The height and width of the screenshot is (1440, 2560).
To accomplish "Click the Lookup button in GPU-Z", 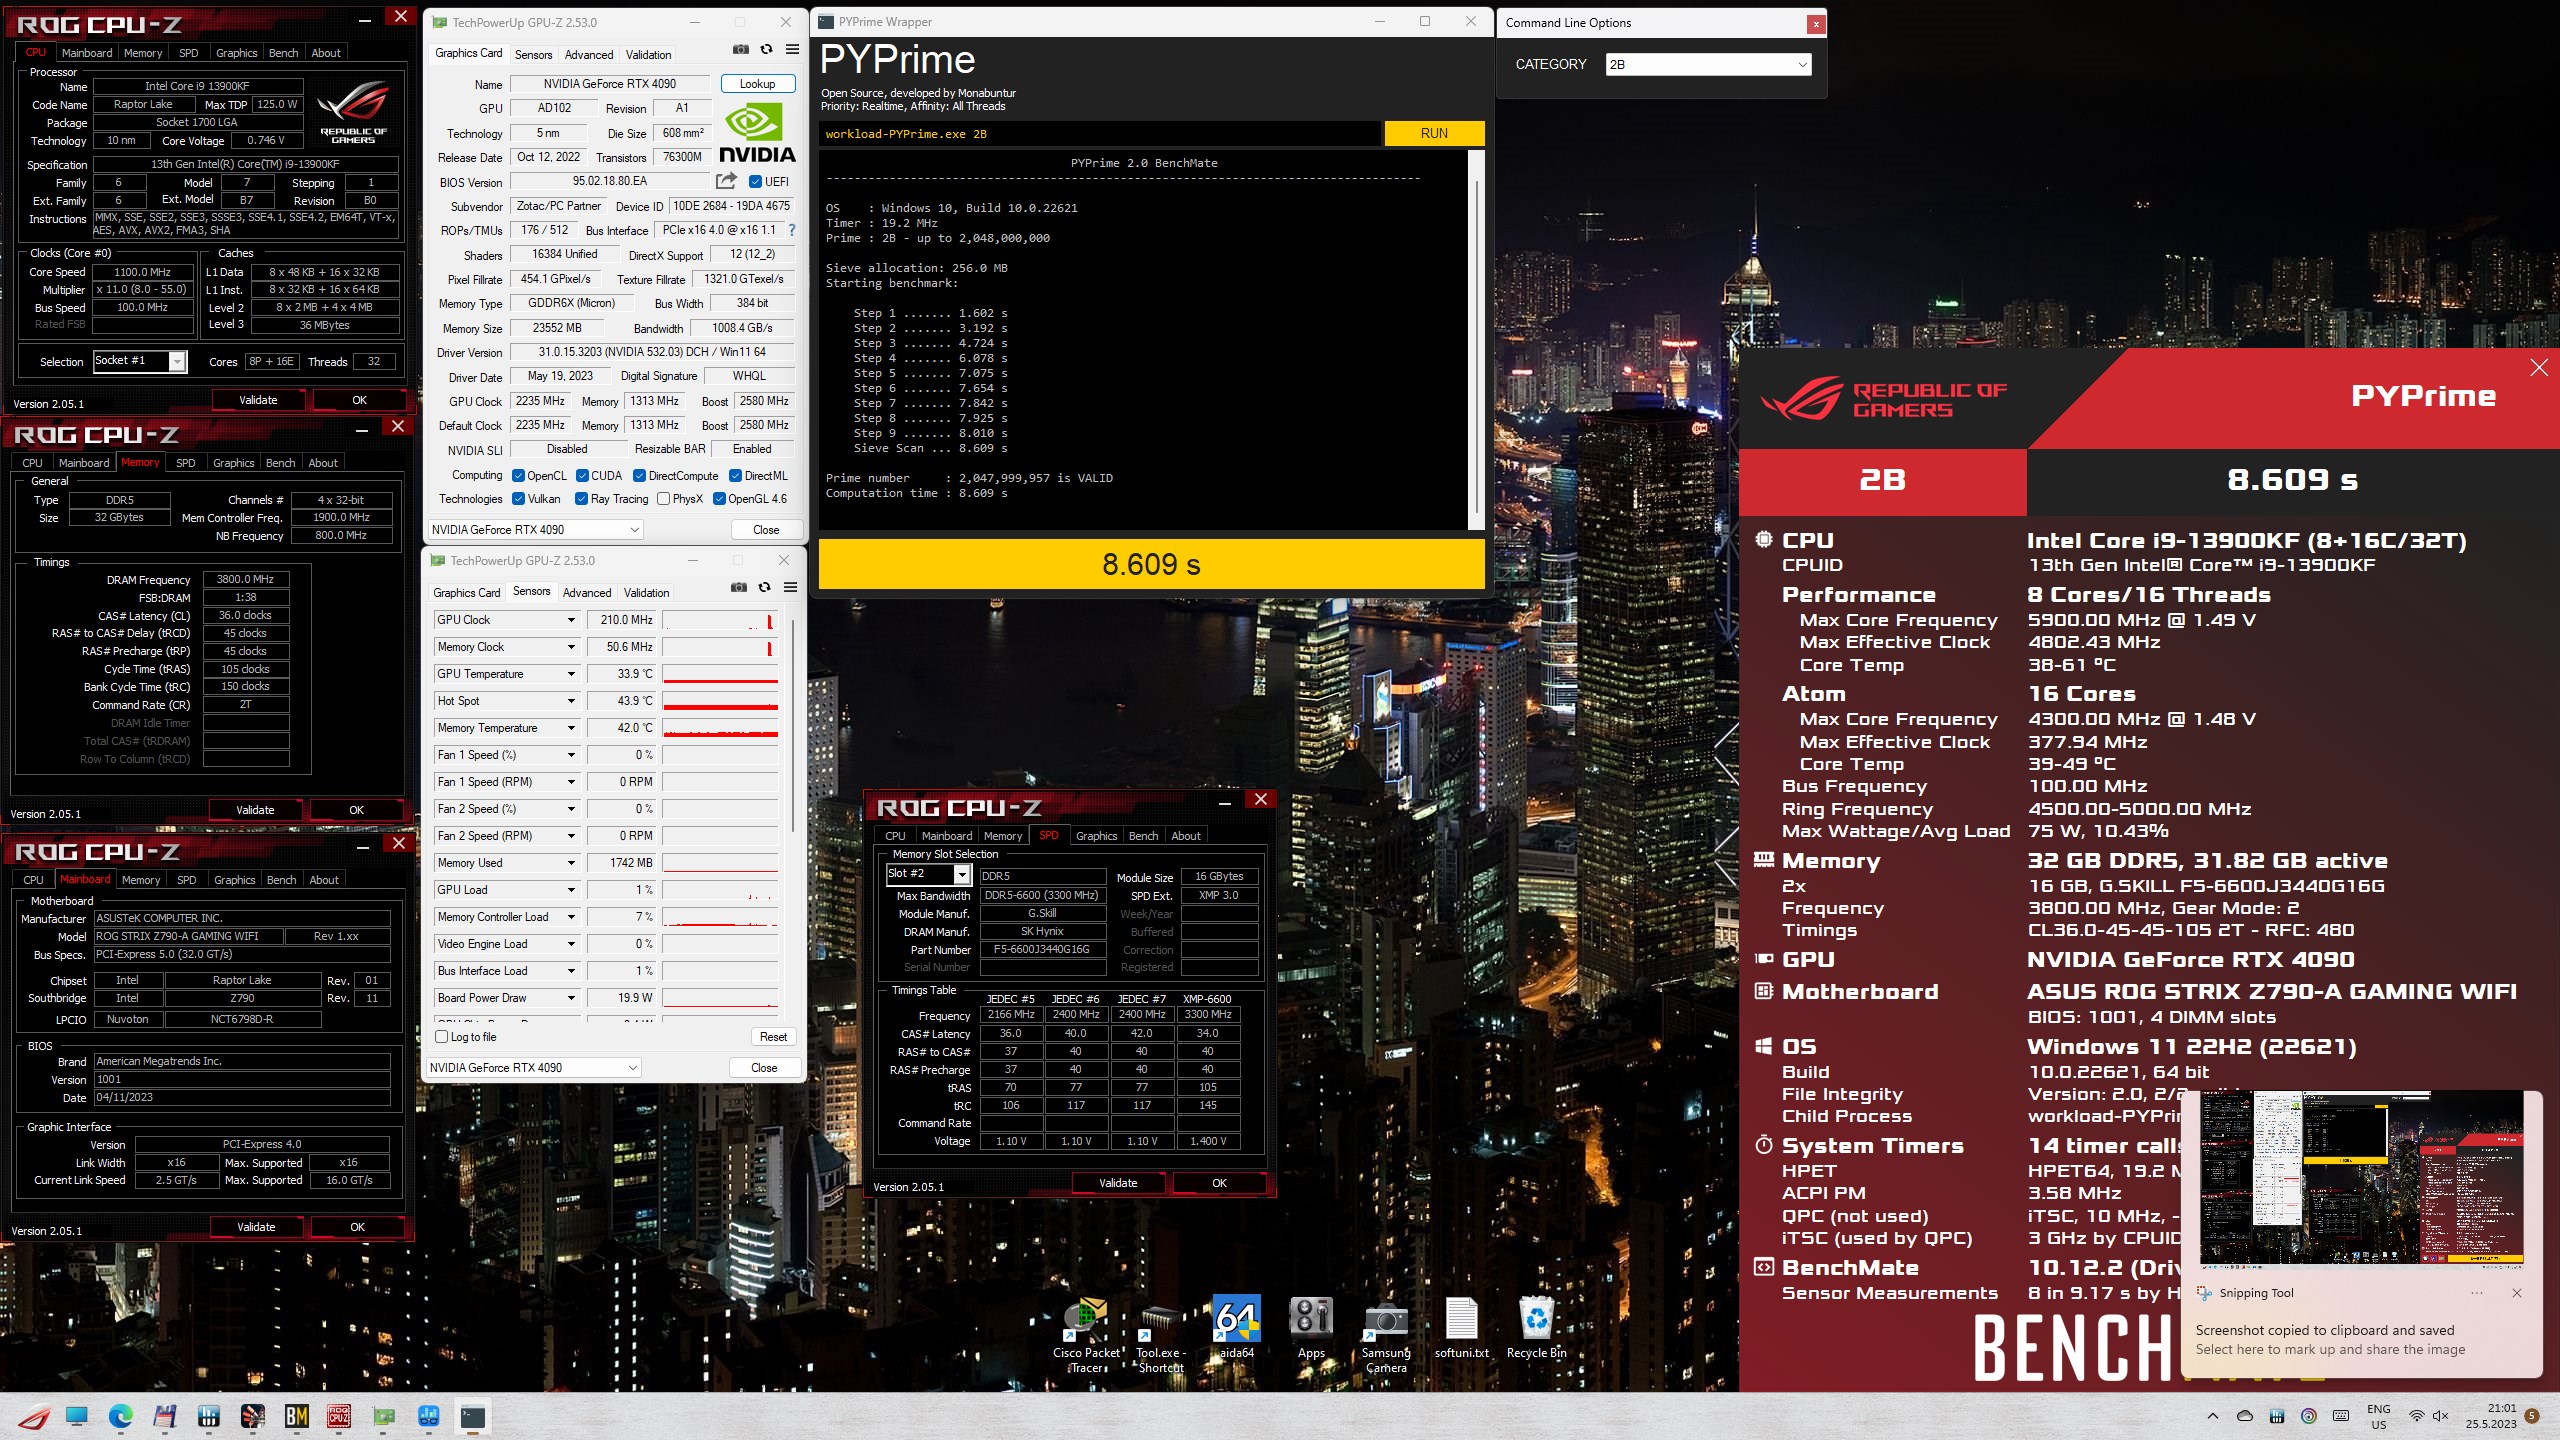I will (x=757, y=84).
